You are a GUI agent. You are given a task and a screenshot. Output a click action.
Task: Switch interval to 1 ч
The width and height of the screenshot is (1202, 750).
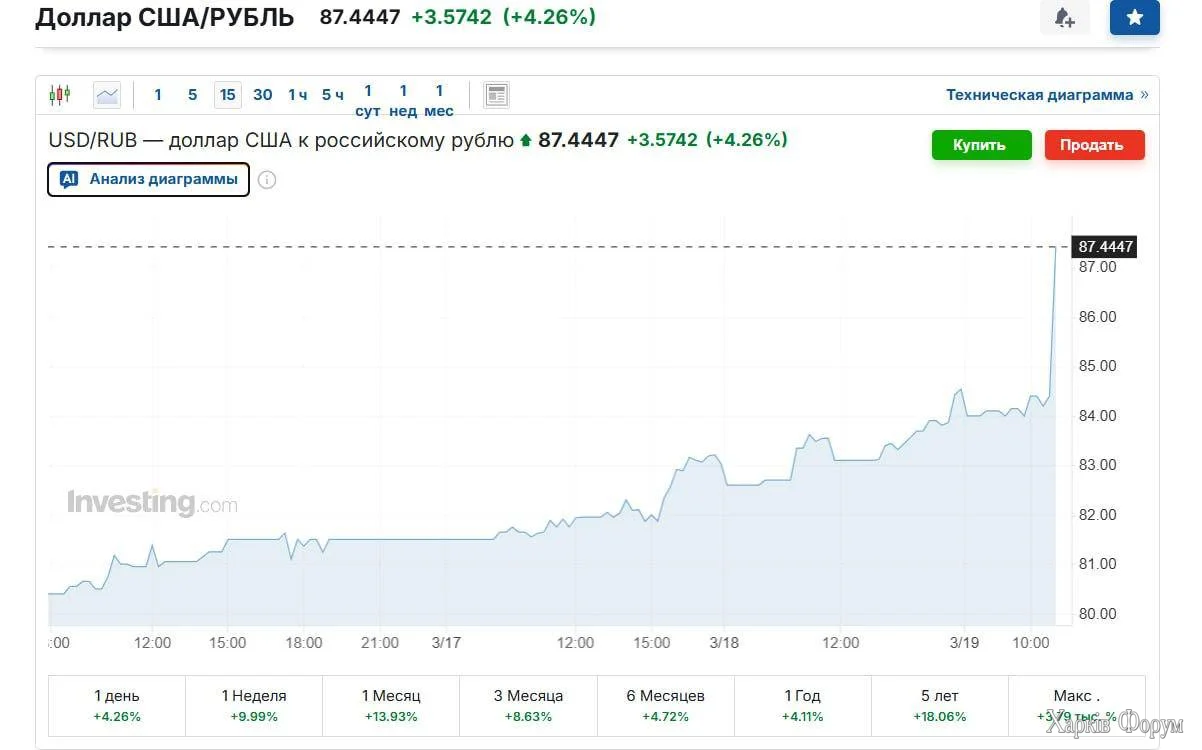tap(297, 95)
